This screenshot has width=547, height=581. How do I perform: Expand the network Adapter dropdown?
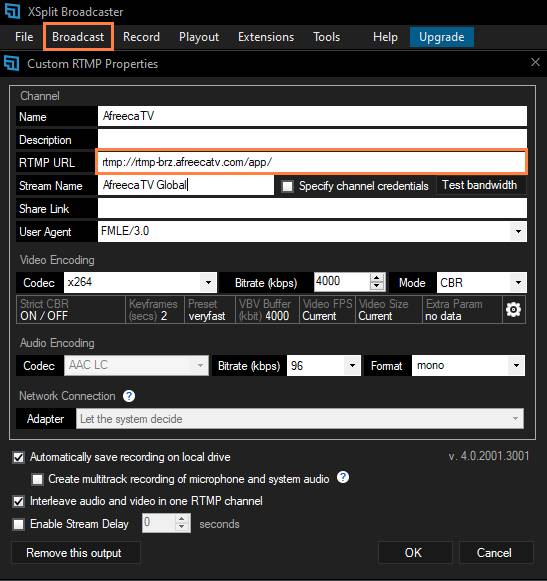pyautogui.click(x=515, y=419)
